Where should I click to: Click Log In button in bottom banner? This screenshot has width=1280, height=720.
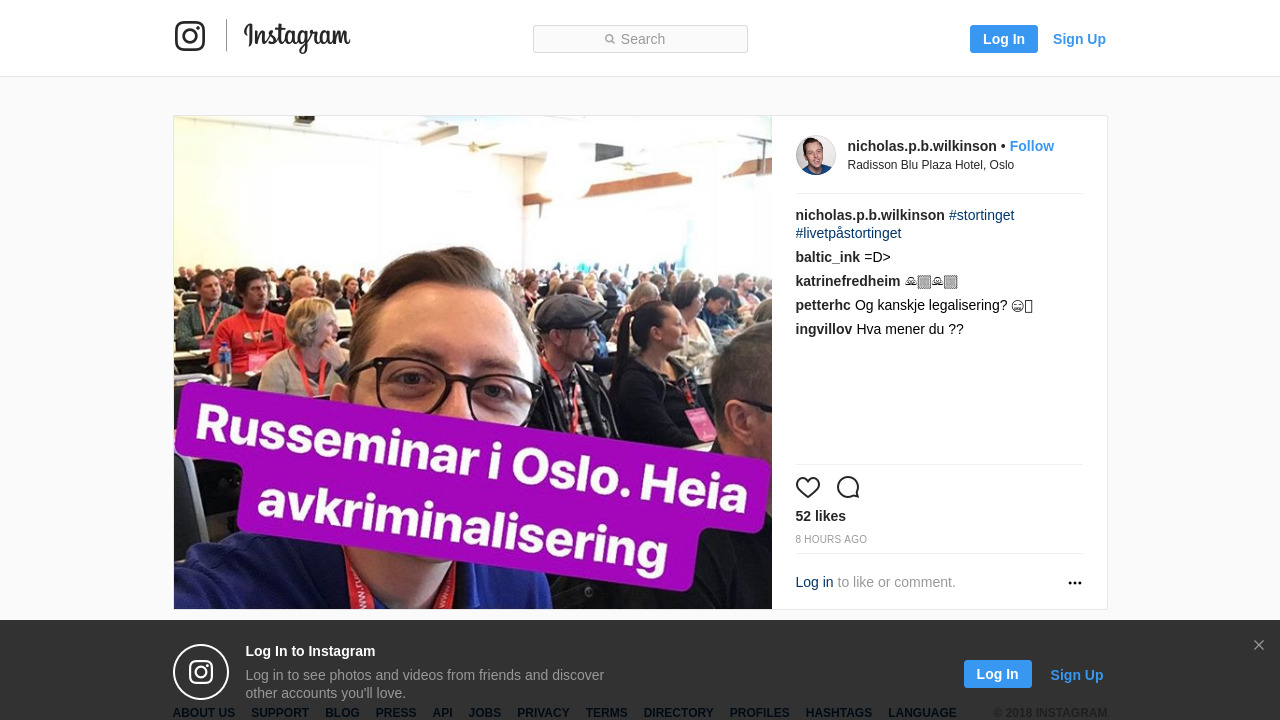pyautogui.click(x=998, y=674)
